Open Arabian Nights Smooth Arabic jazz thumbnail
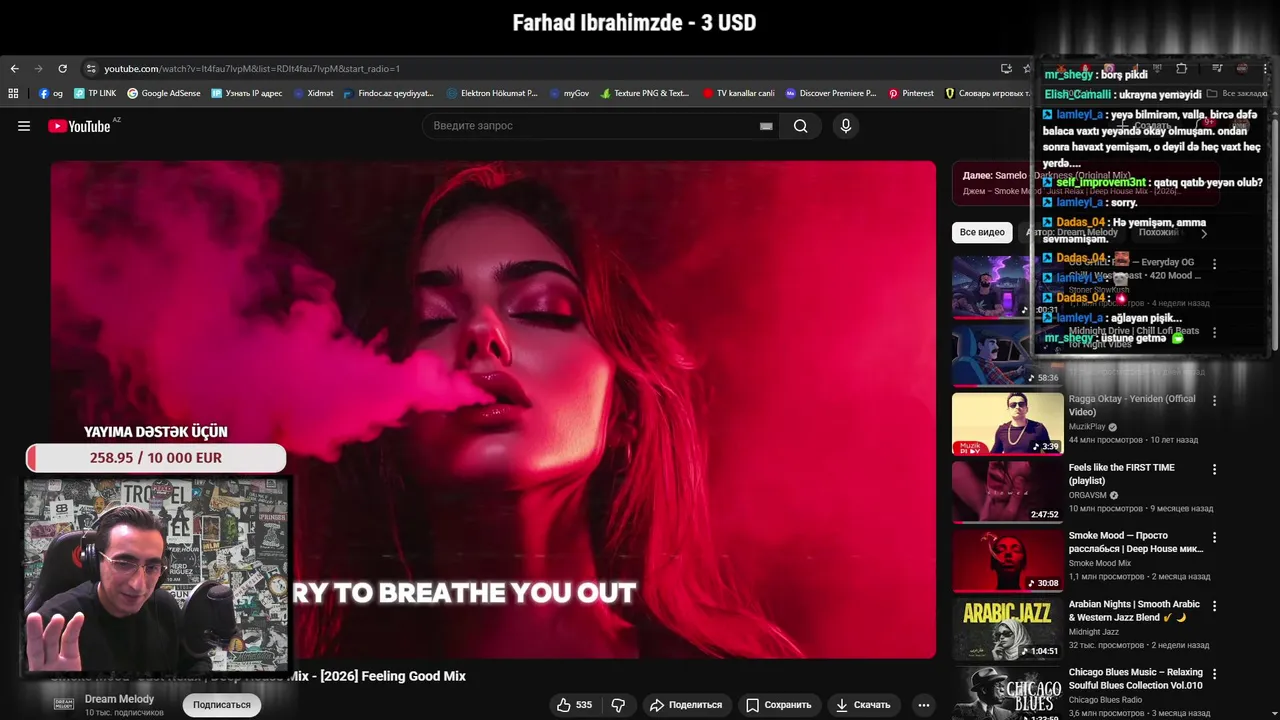The width and height of the screenshot is (1280, 720). click(1007, 628)
